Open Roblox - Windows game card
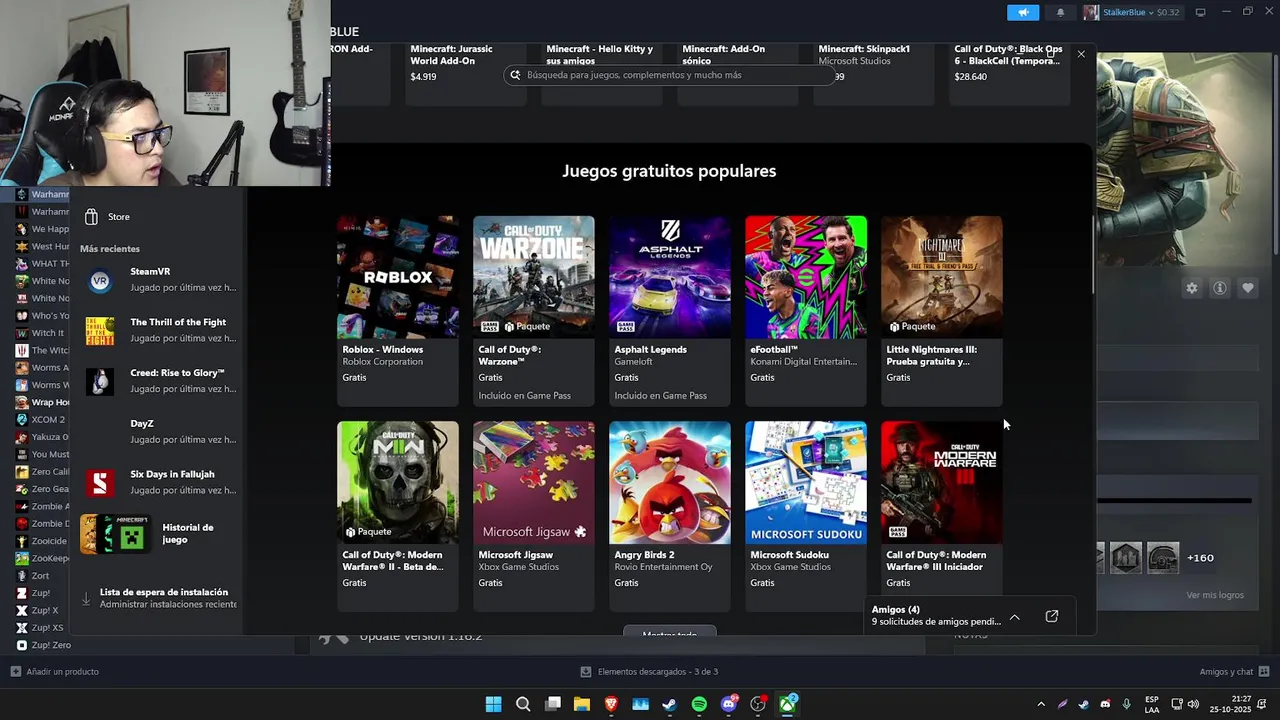The image size is (1280, 720). (x=398, y=311)
